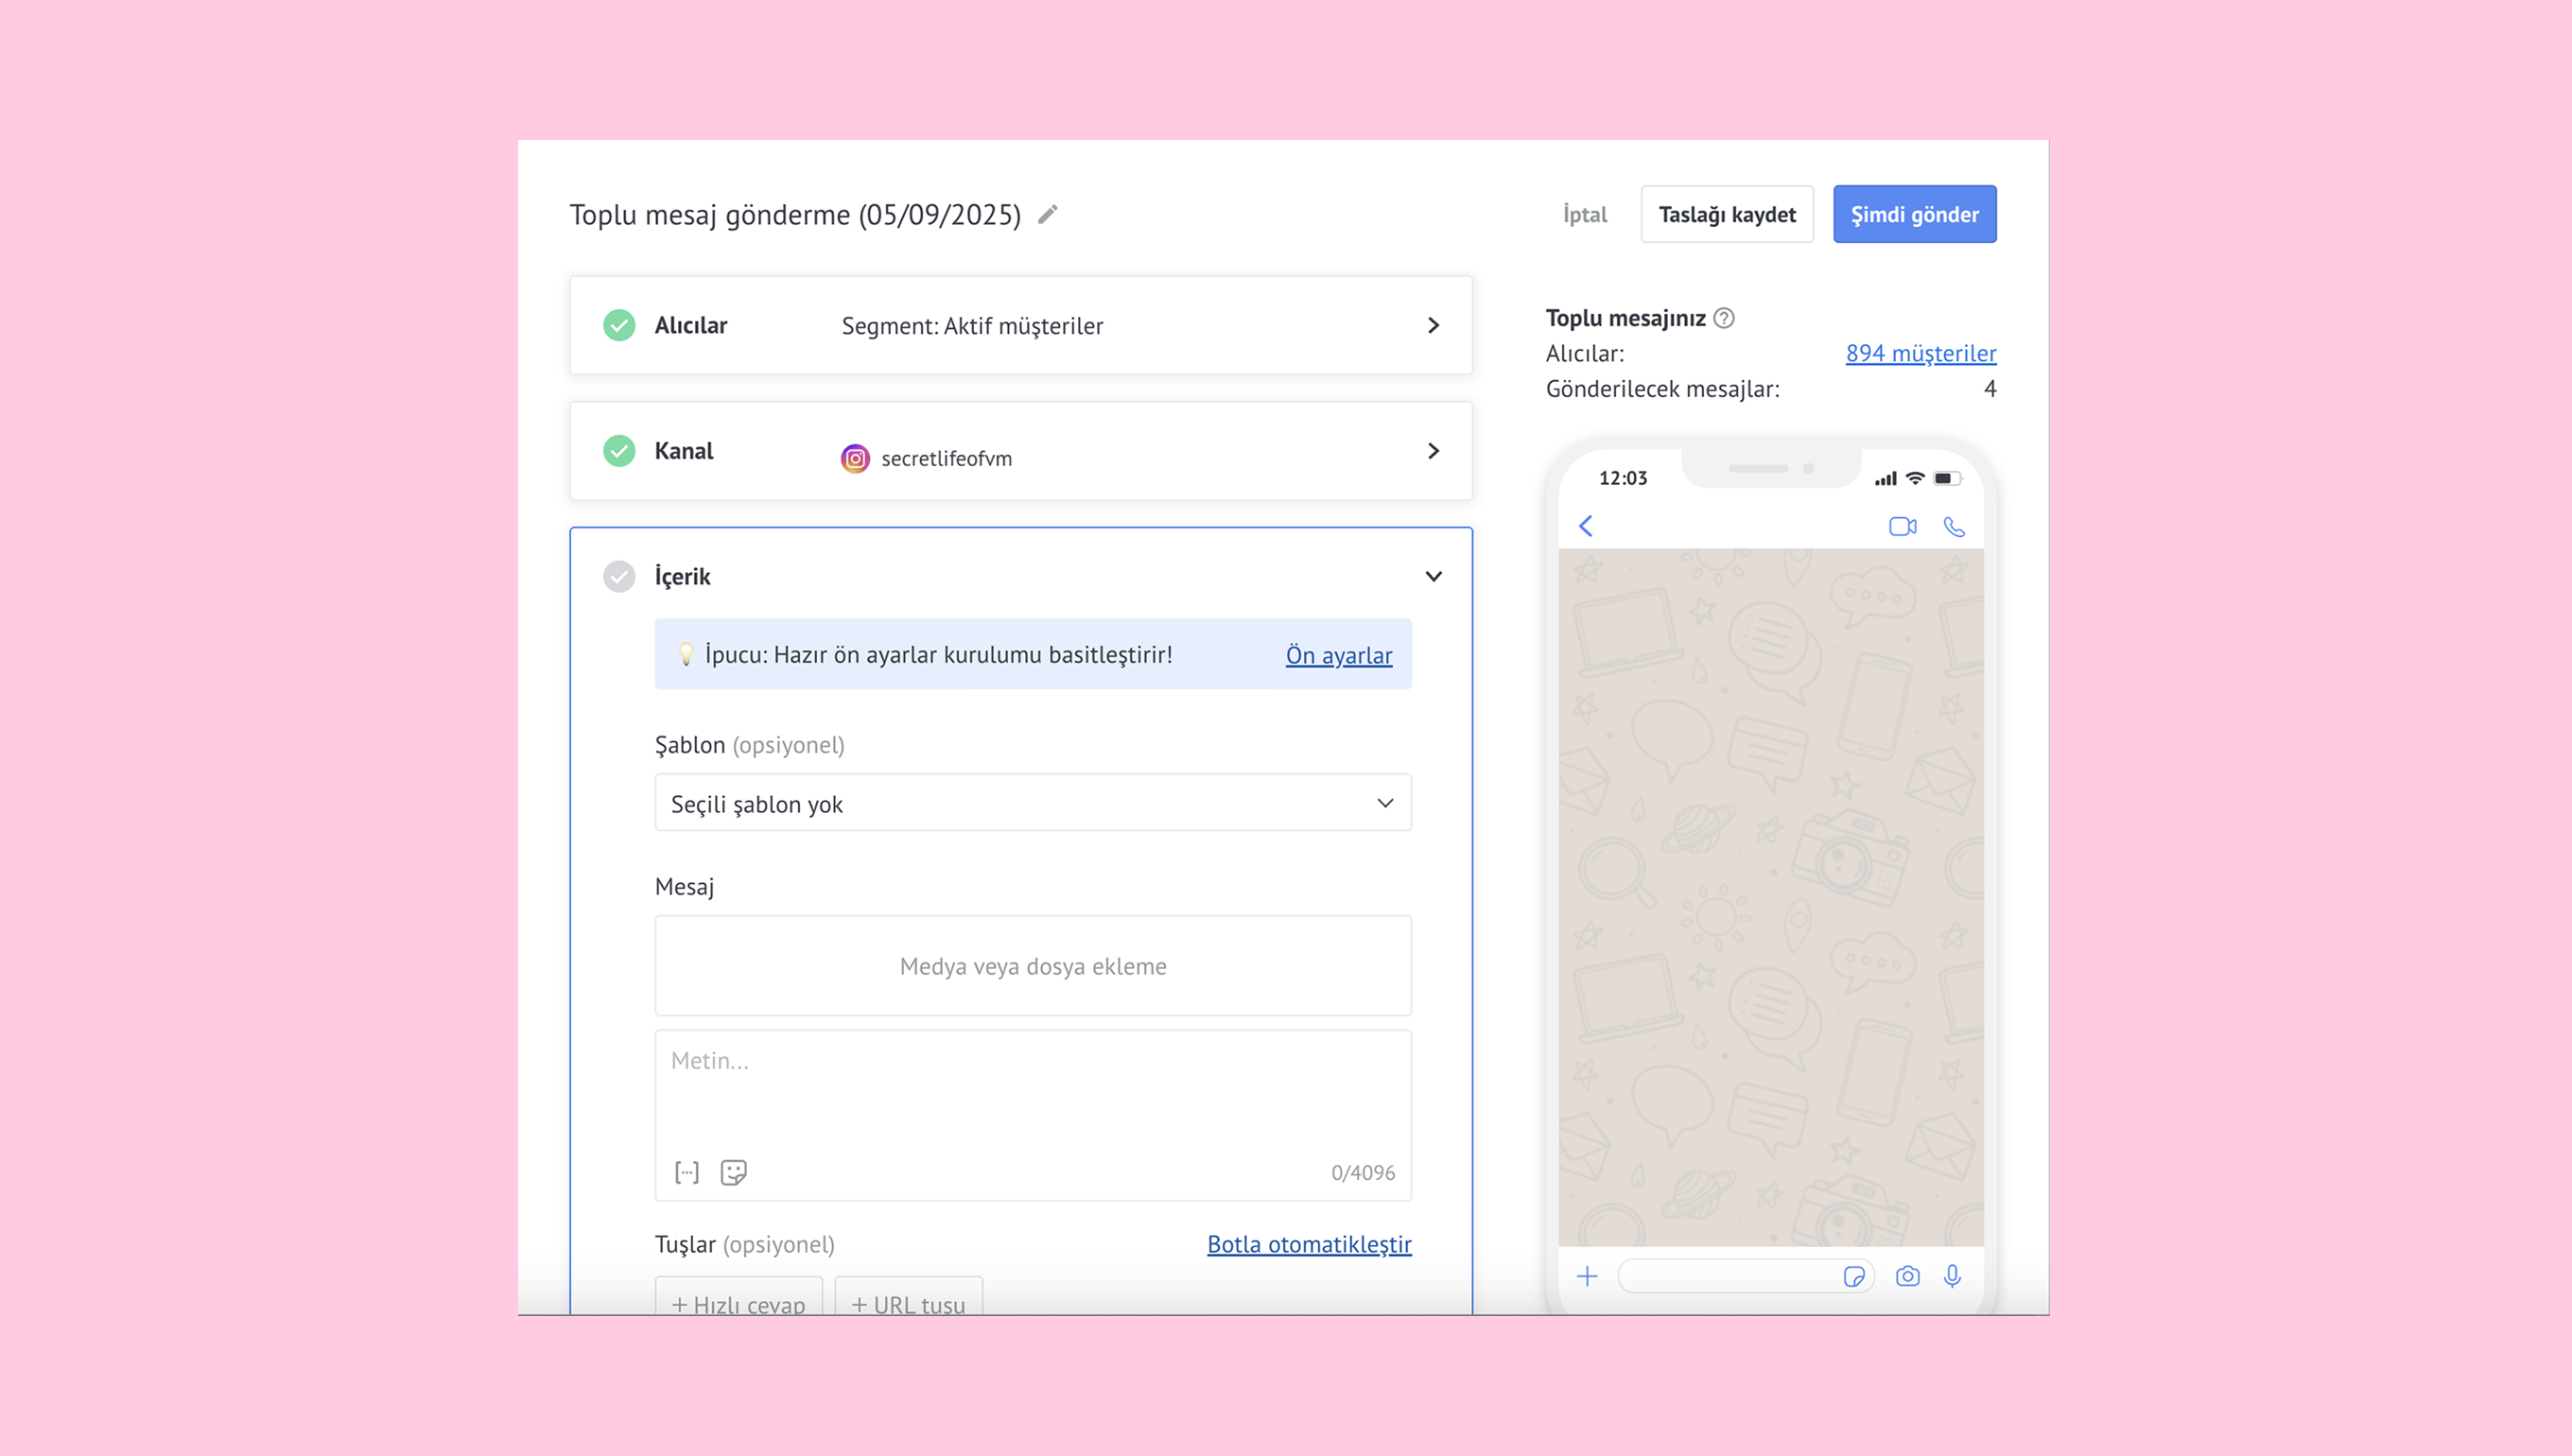Click grey checkmark next to İçerik
The image size is (2572, 1456).
pyautogui.click(x=619, y=576)
